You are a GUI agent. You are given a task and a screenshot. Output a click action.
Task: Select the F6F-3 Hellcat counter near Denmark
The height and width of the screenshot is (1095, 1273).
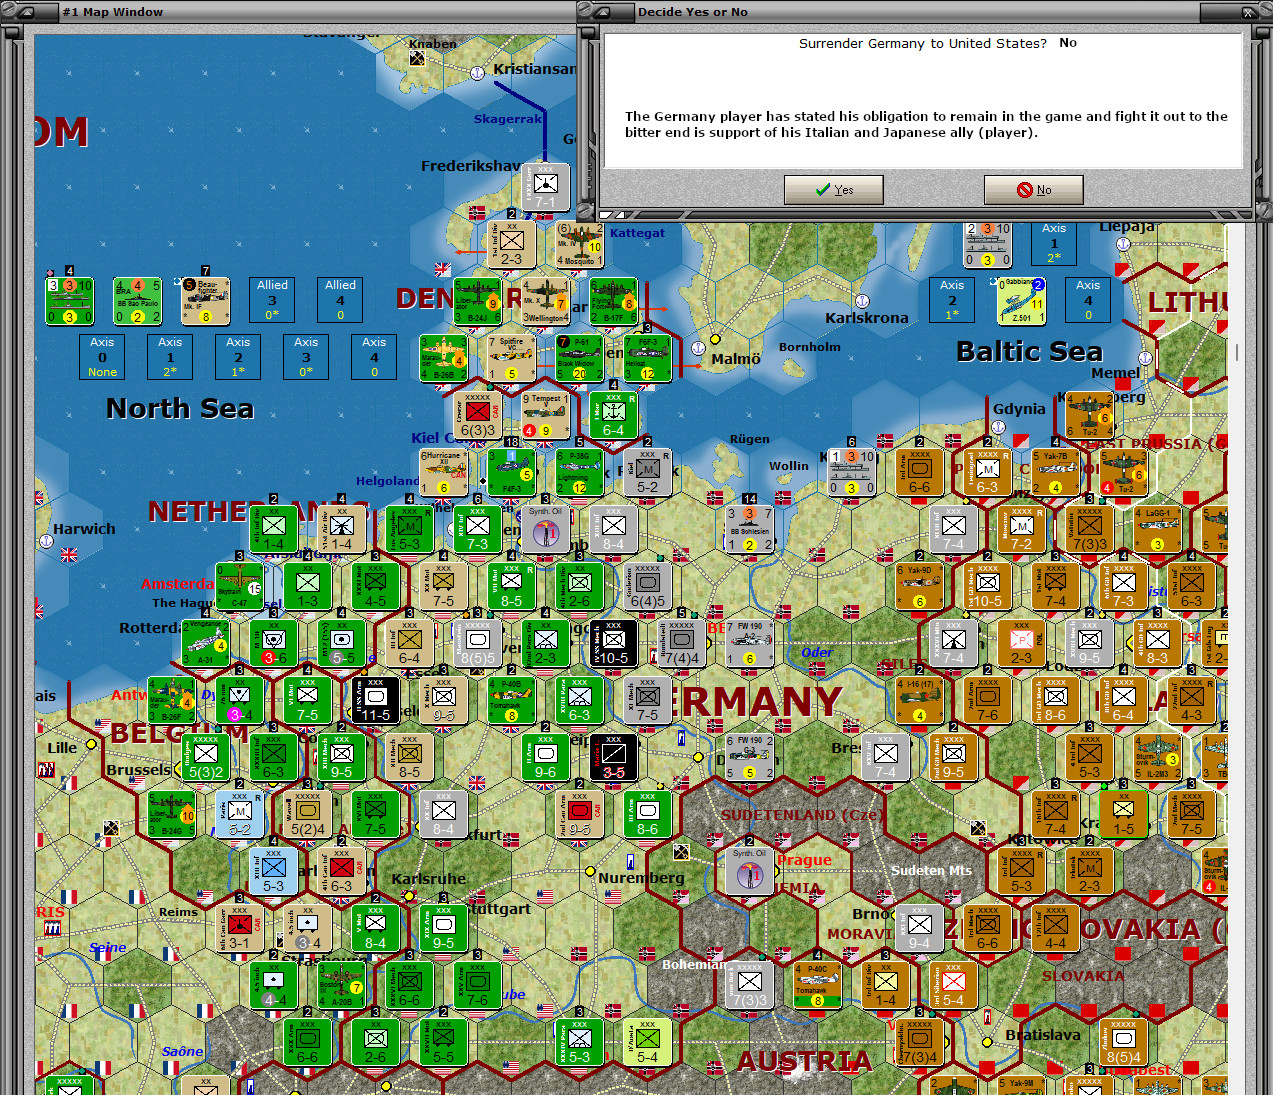(648, 358)
